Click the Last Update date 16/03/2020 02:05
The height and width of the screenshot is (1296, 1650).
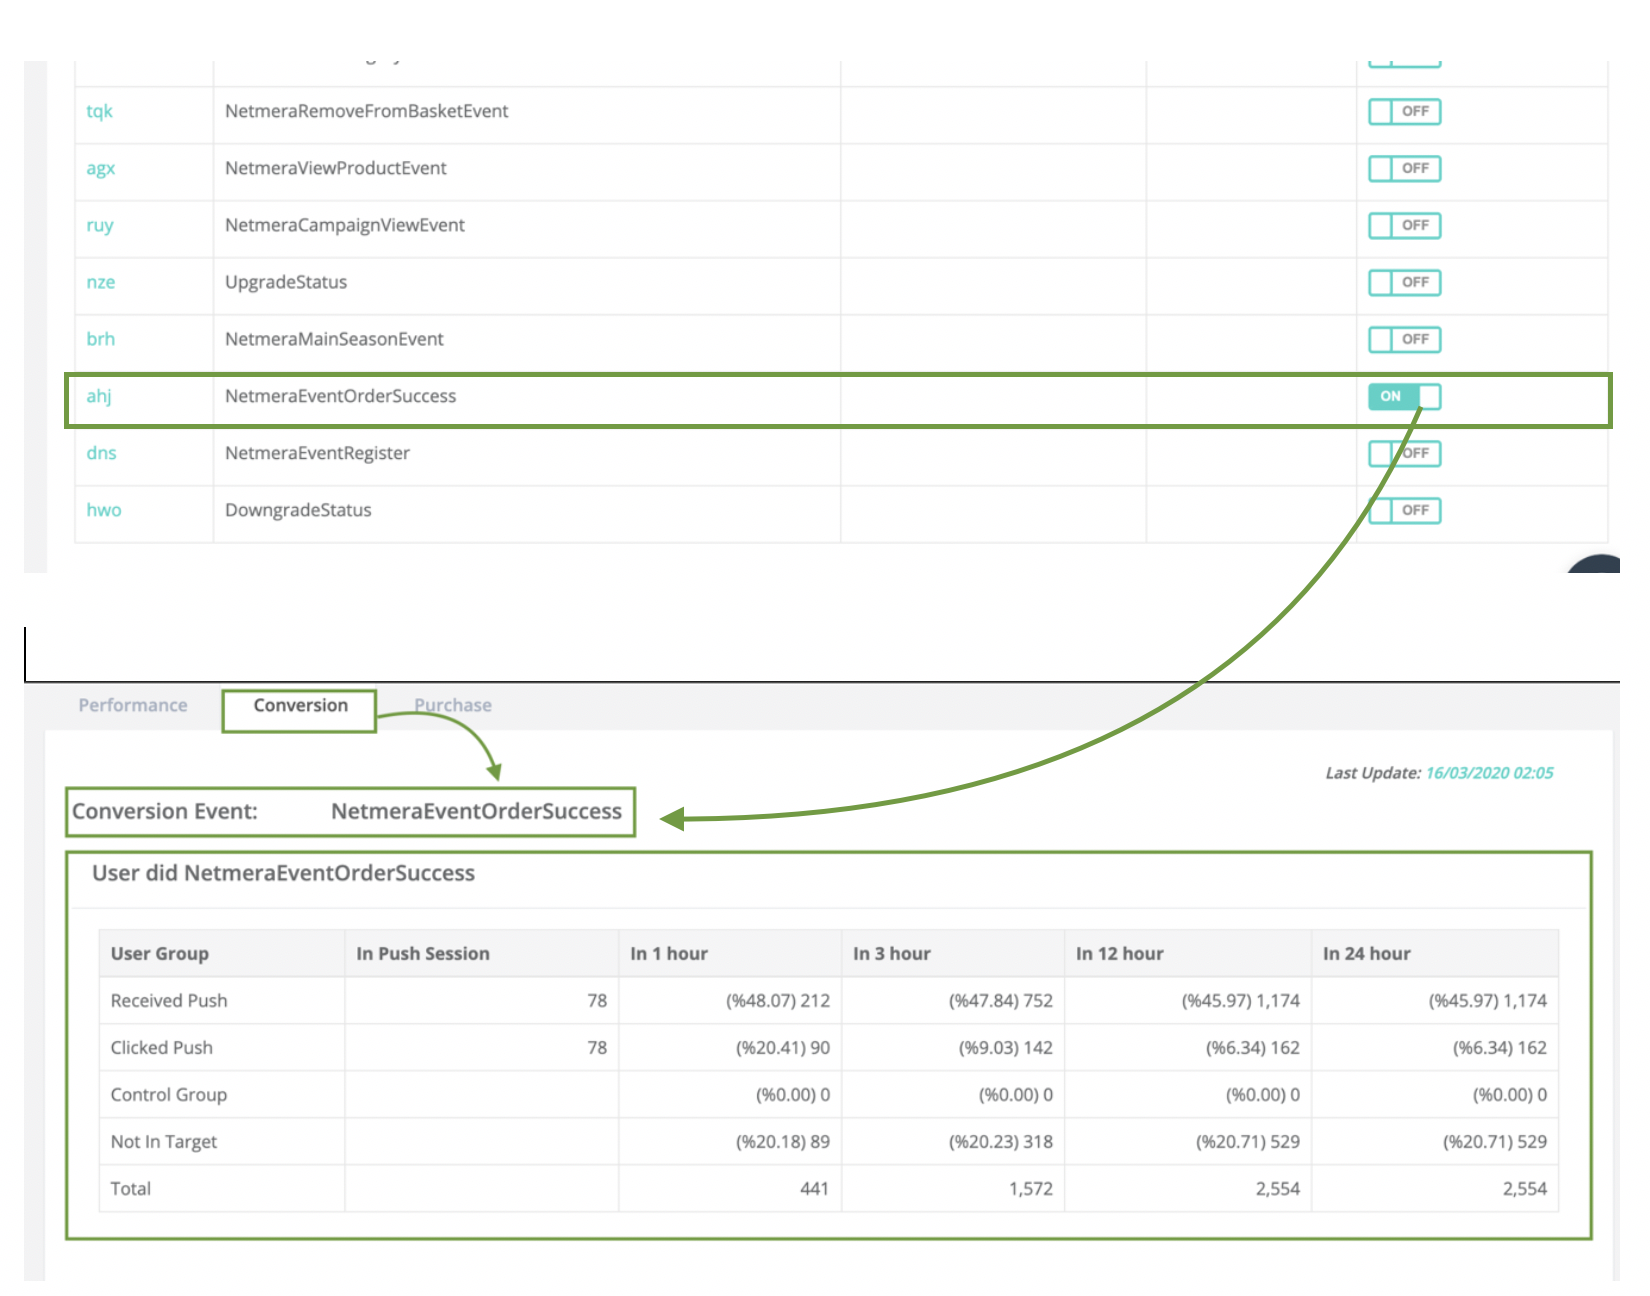coord(1489,773)
